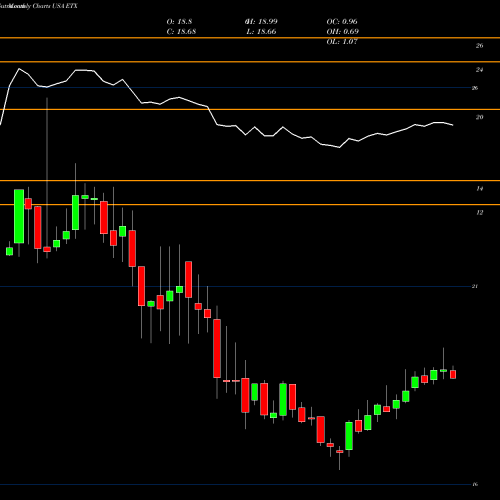The width and height of the screenshot is (500, 500).
Task: Click the low value 'L: 18.66'
Action: pyautogui.click(x=261, y=32)
